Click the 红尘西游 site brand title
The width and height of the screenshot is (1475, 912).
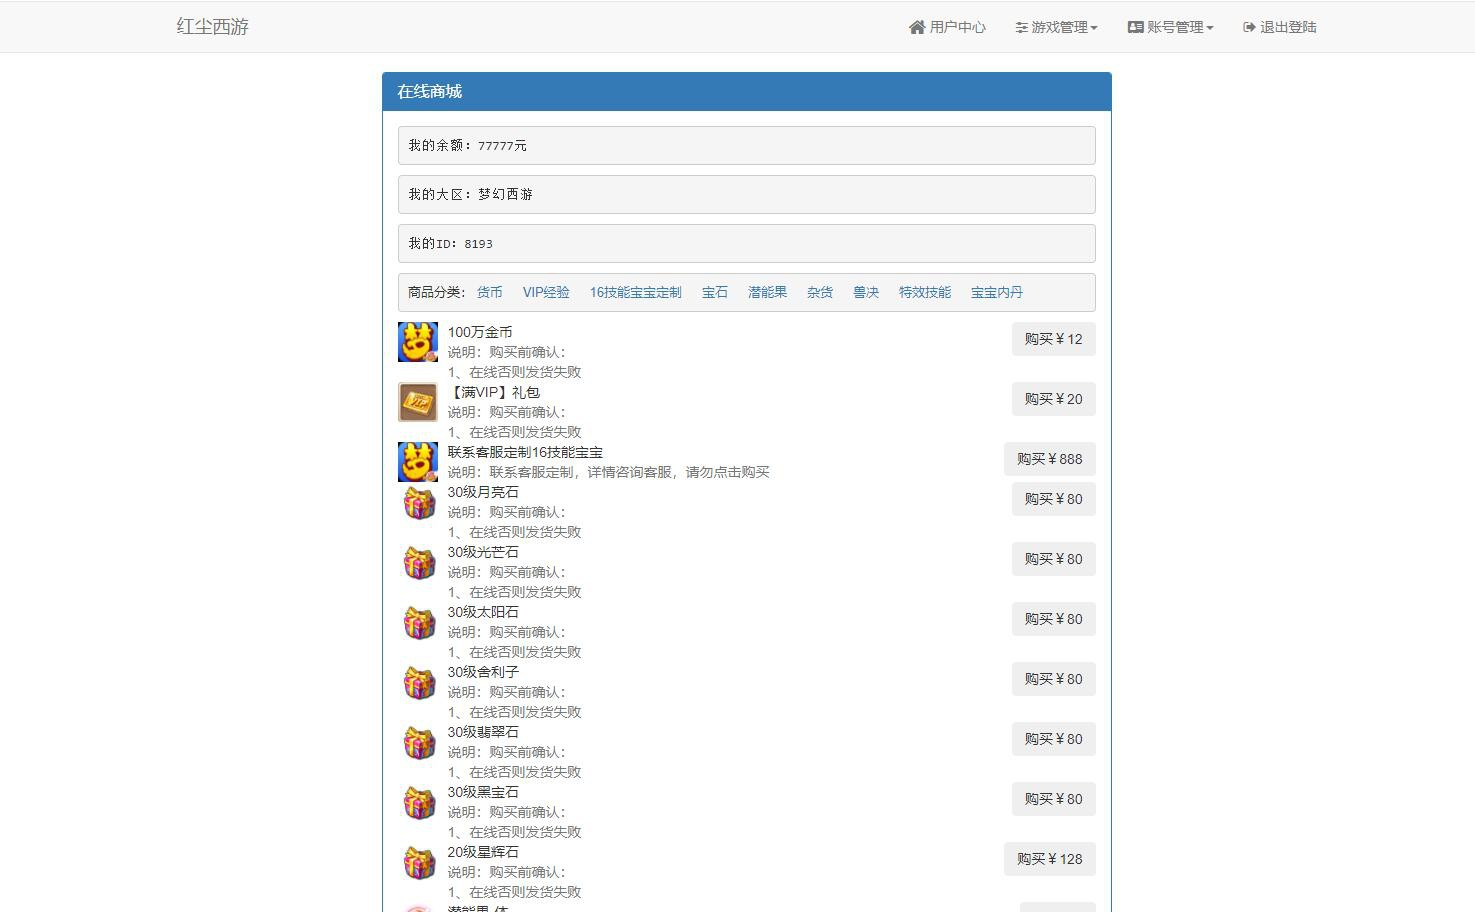pyautogui.click(x=213, y=27)
